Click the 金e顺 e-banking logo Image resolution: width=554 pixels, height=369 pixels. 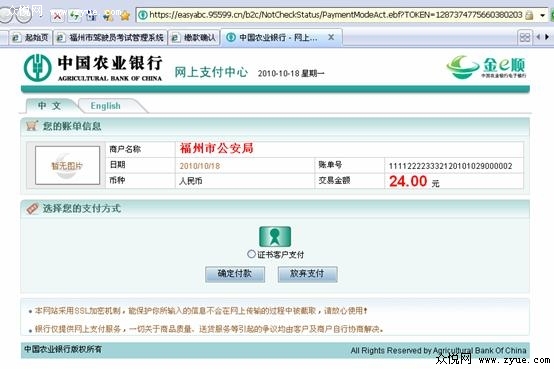487,67
